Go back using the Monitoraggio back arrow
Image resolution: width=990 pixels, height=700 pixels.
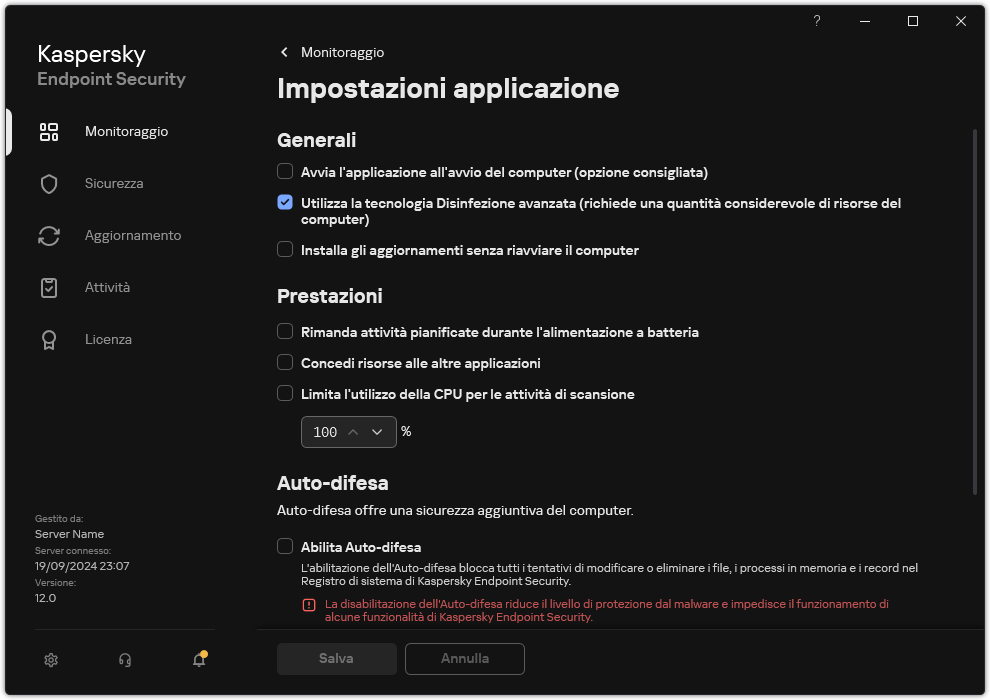283,52
